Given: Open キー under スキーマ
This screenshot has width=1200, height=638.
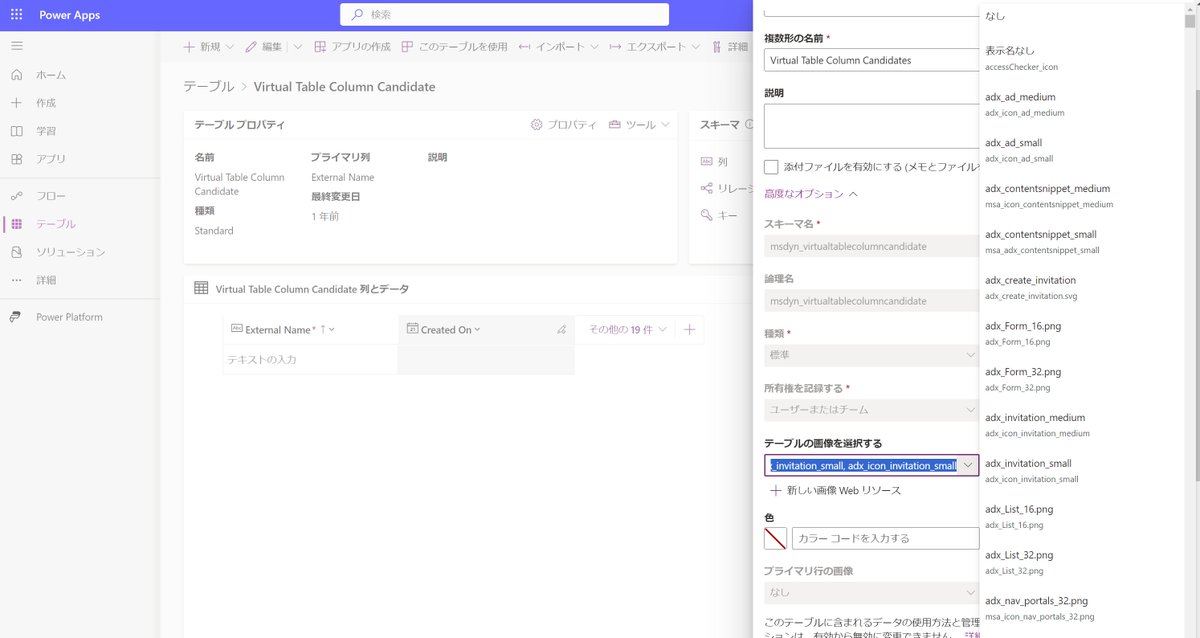Looking at the screenshot, I should tap(719, 215).
